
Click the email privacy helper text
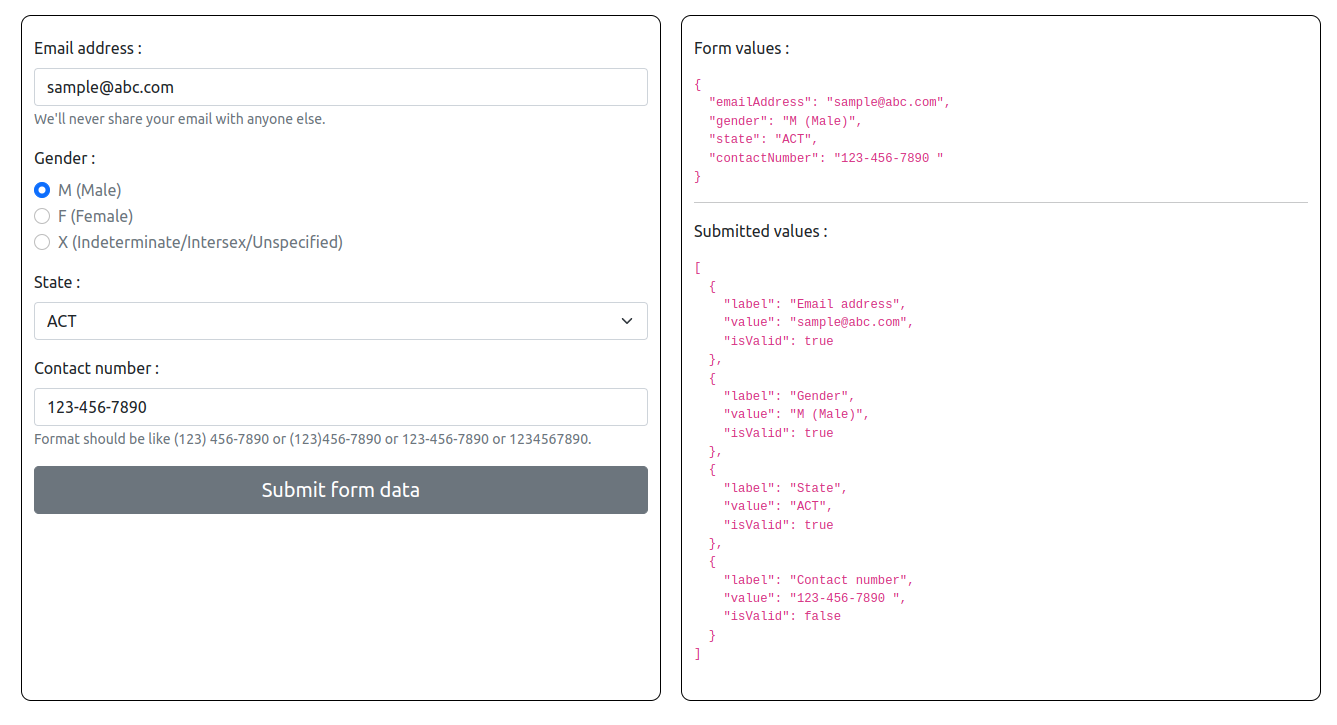pos(180,118)
